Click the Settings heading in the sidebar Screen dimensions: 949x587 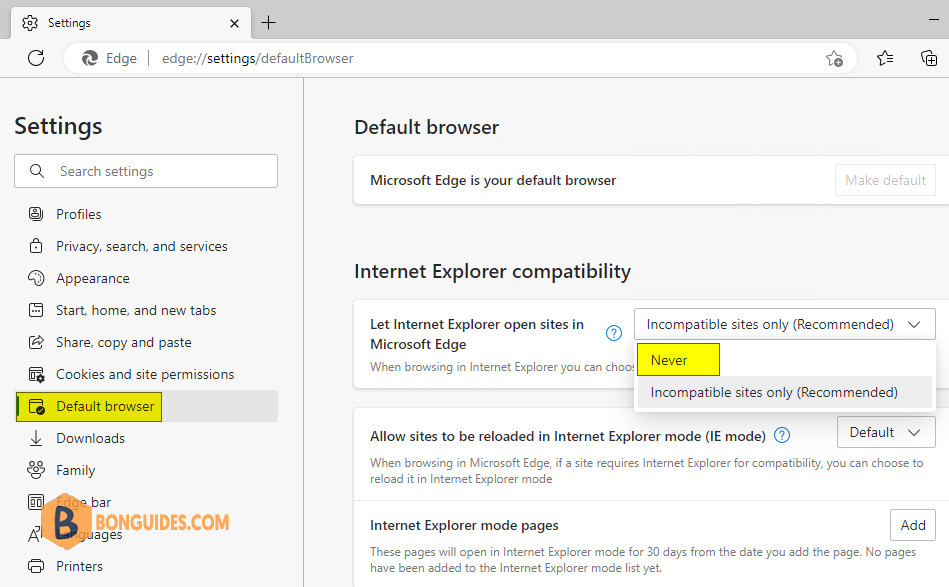[x=58, y=126]
